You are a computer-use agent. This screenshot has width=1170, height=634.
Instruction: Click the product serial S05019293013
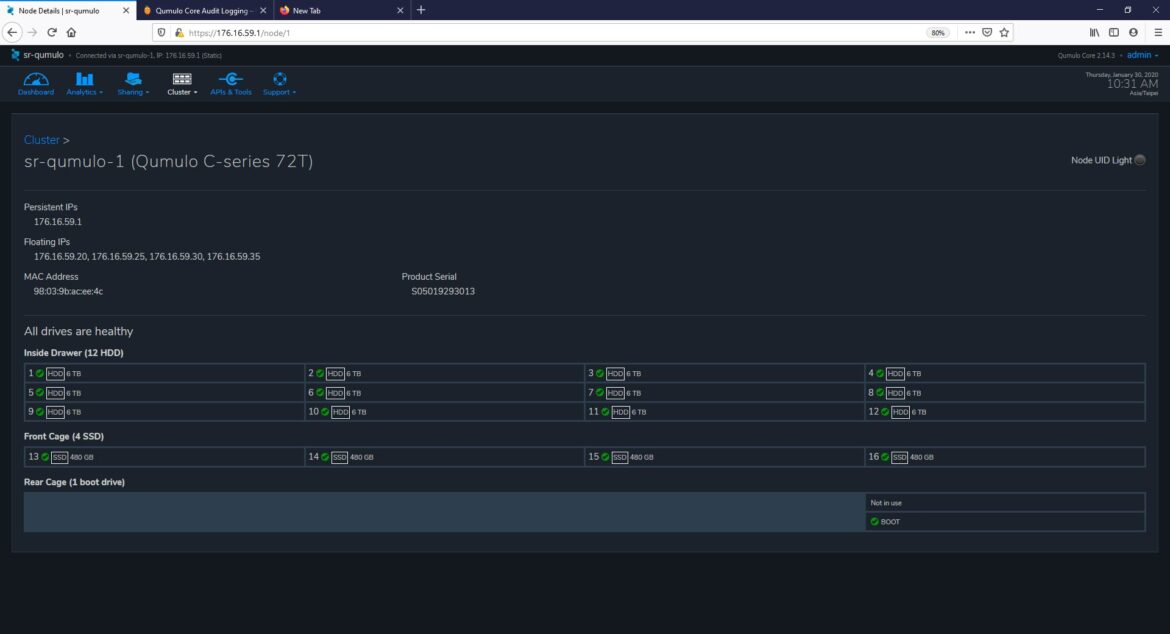click(442, 291)
